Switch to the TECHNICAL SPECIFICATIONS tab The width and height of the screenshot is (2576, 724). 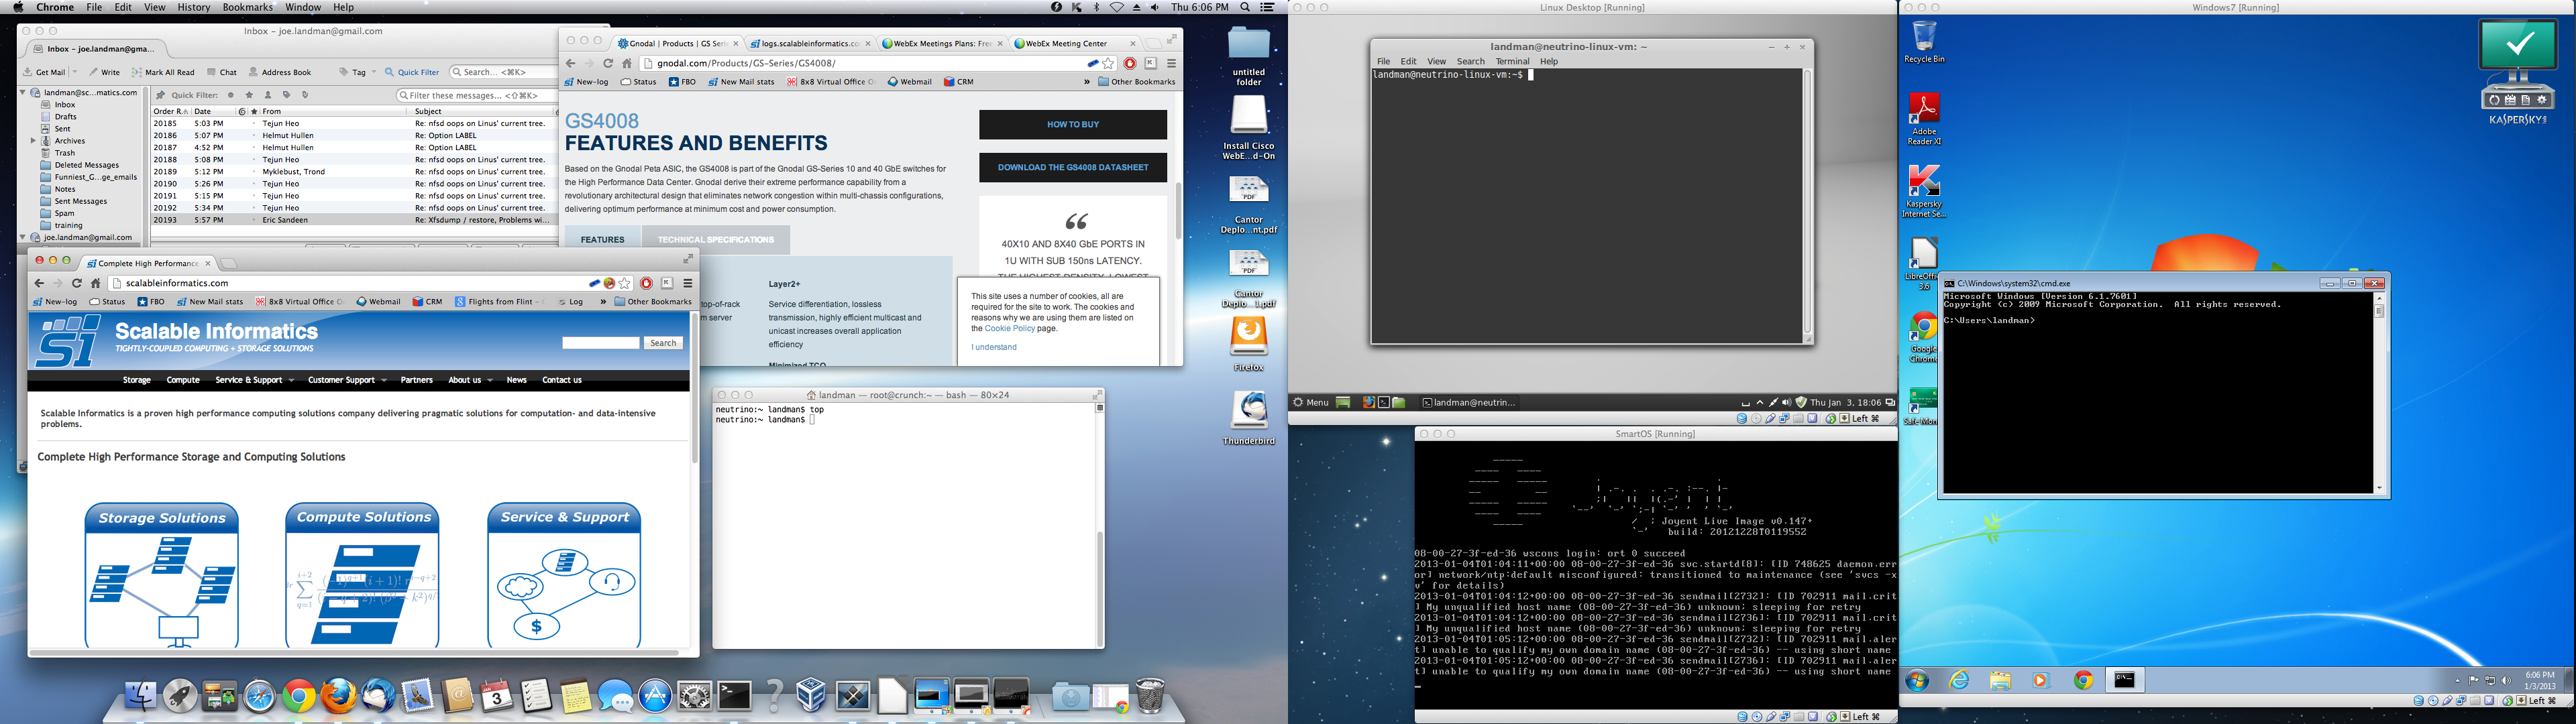coord(715,239)
